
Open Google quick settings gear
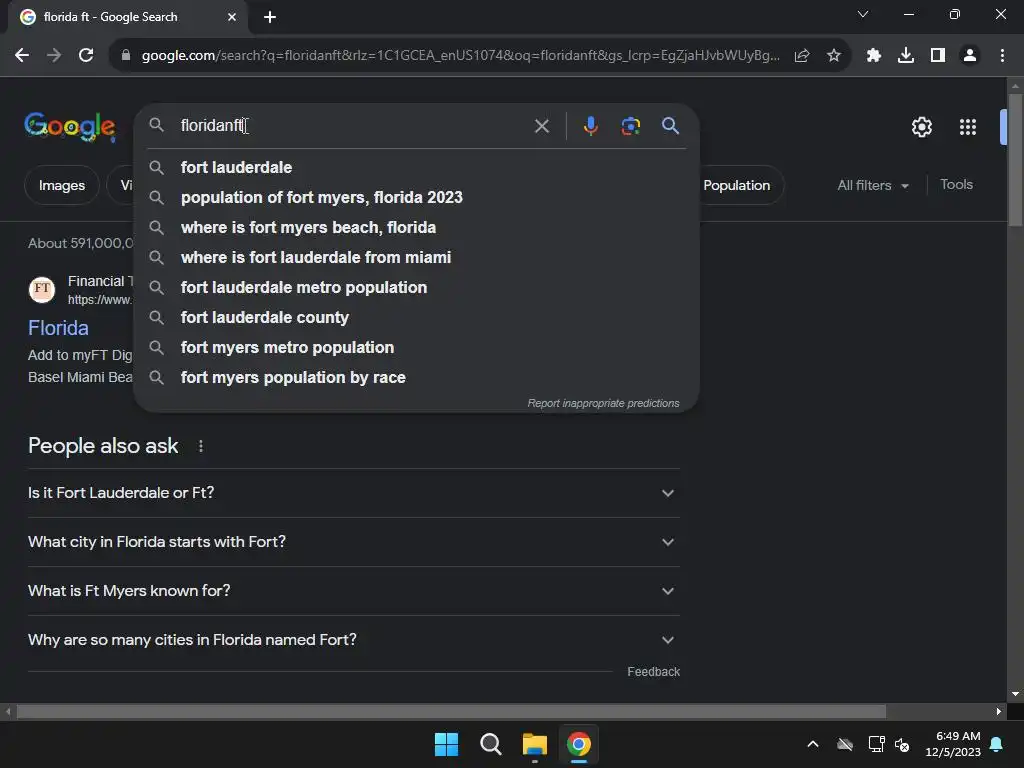click(x=921, y=127)
